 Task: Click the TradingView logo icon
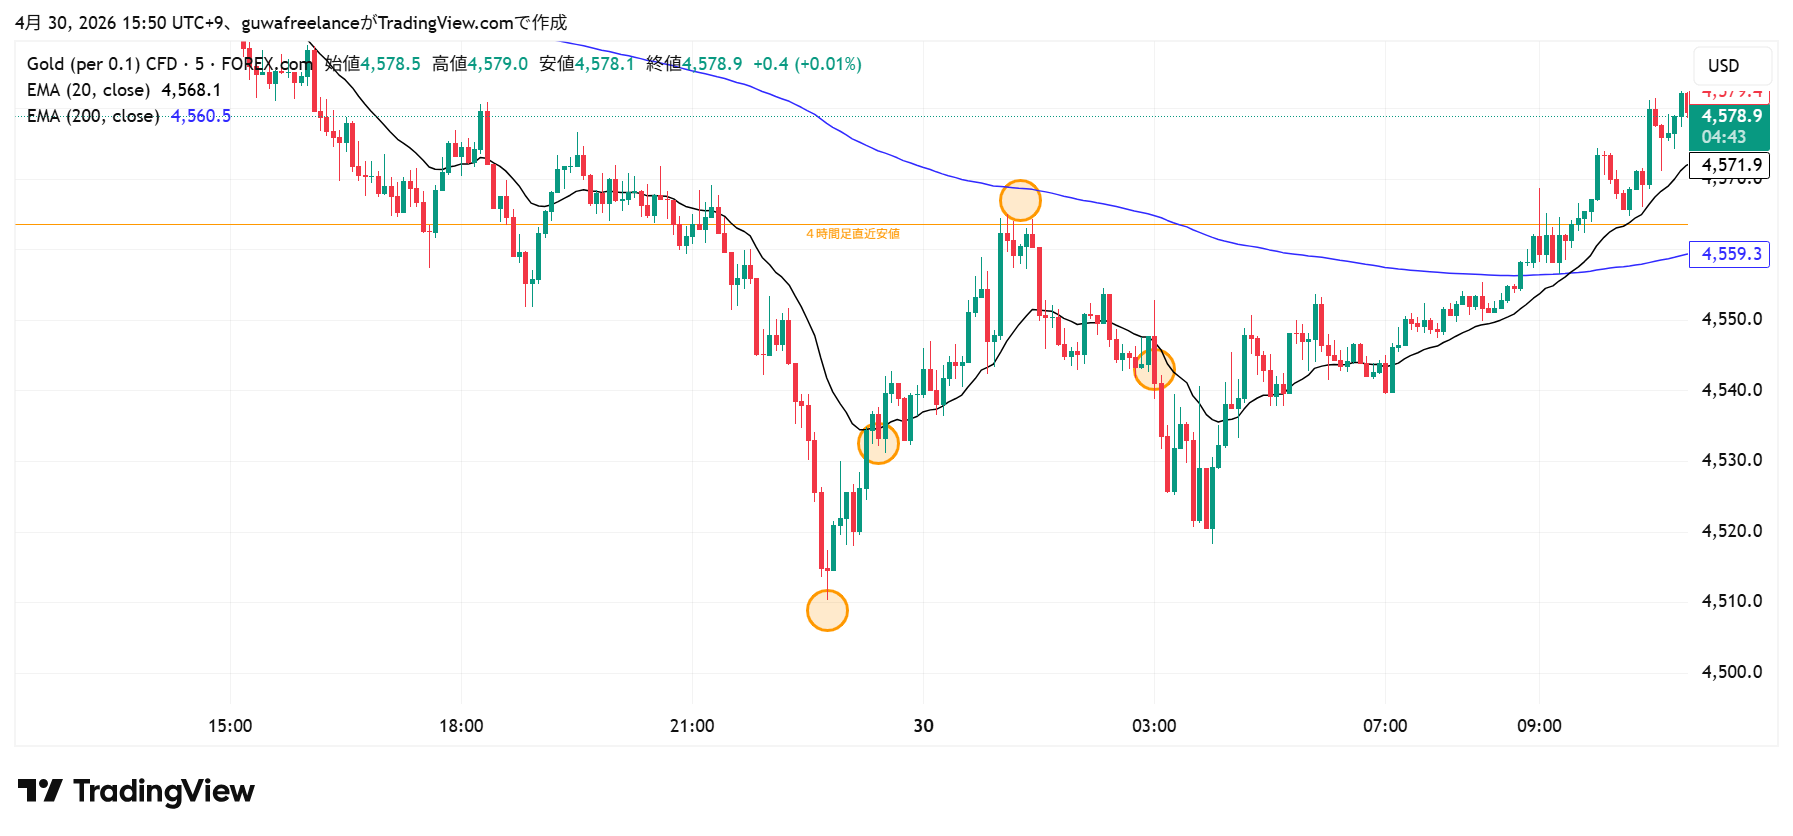(x=40, y=791)
